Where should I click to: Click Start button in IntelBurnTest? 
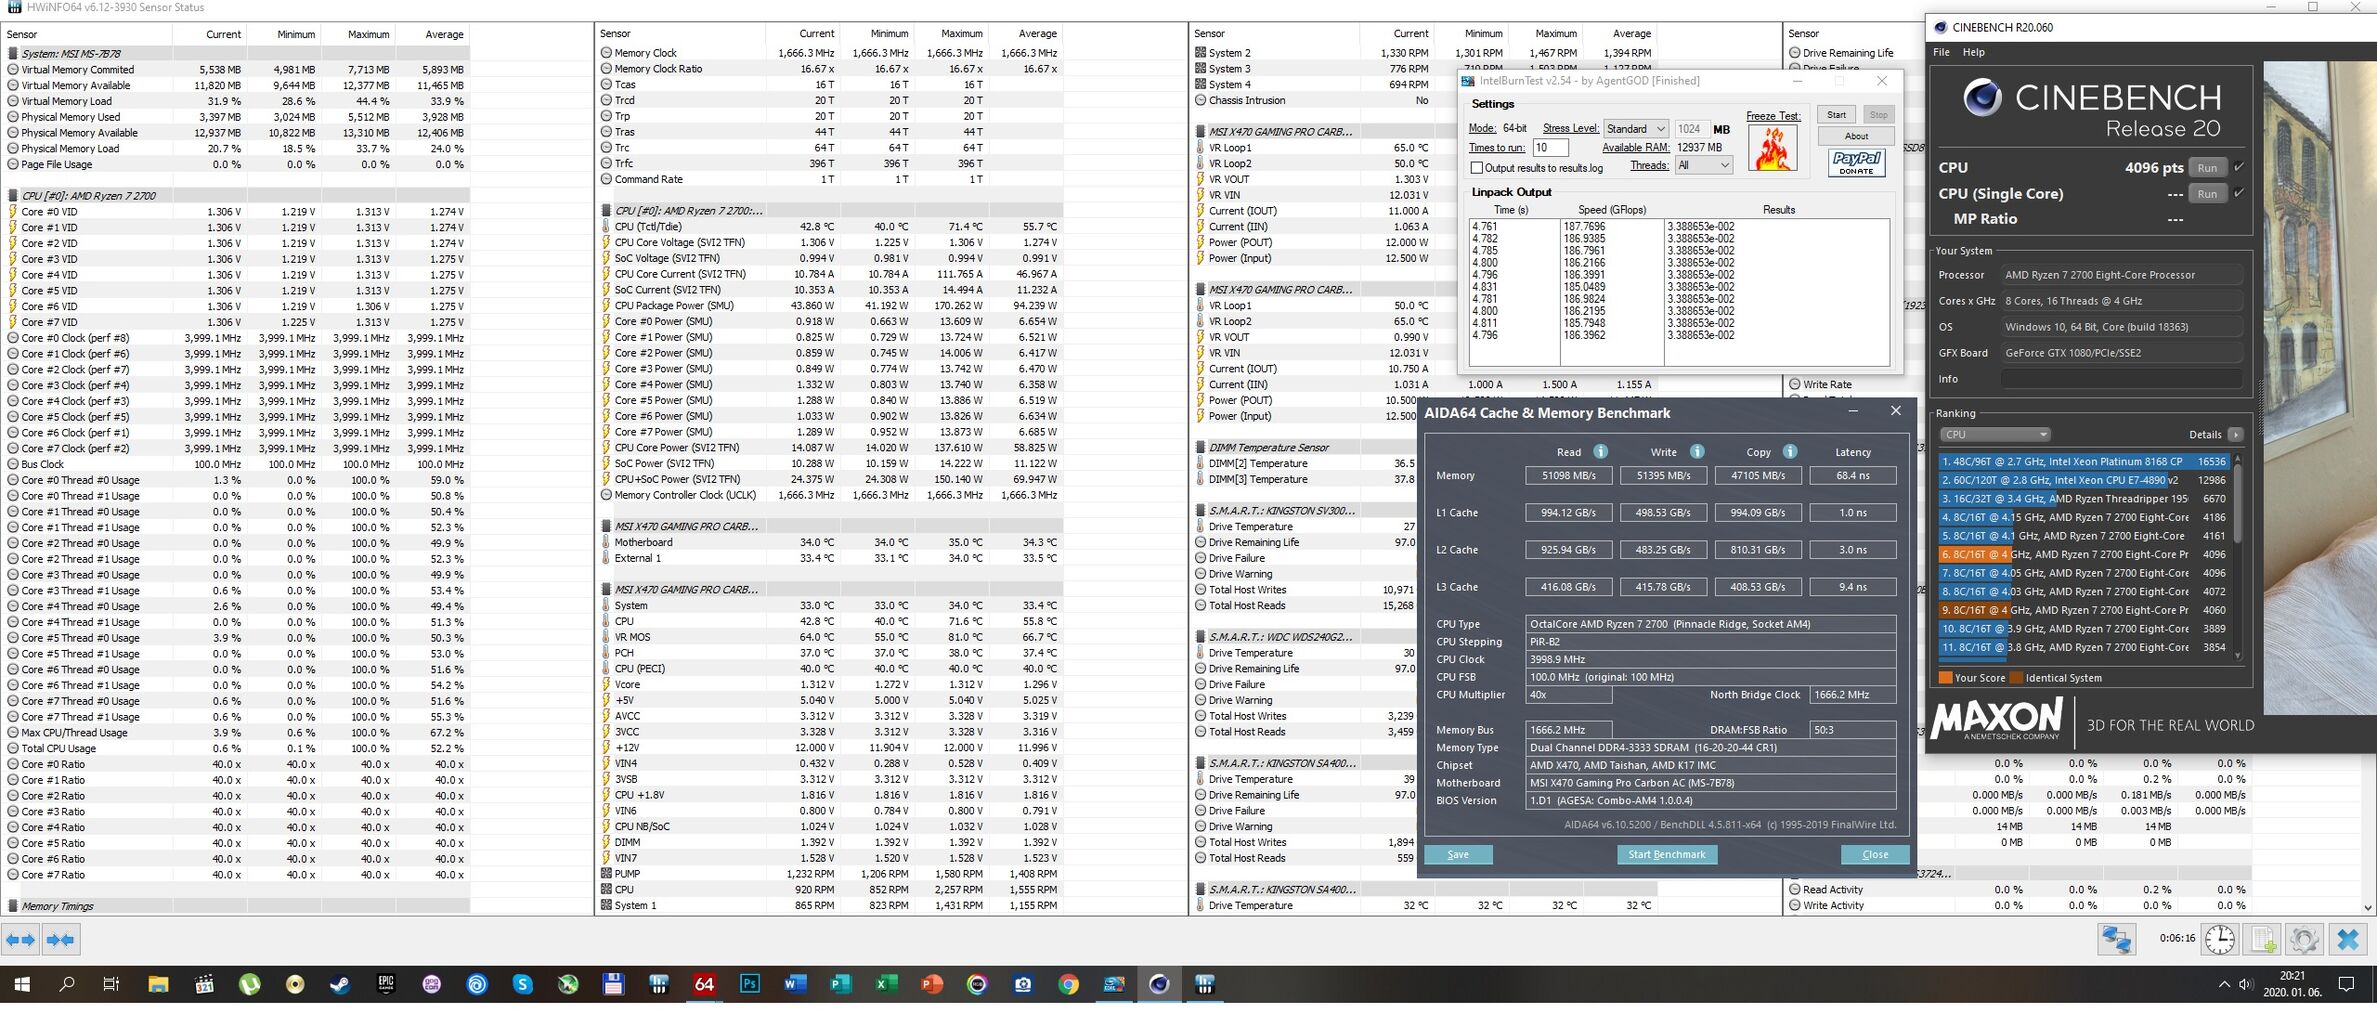click(x=1836, y=115)
